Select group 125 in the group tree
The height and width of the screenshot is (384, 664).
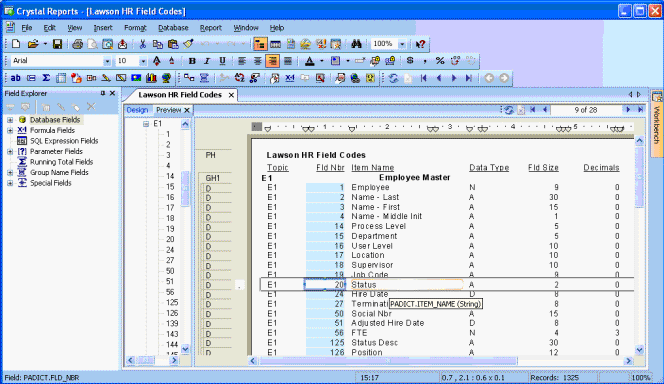pos(172,302)
